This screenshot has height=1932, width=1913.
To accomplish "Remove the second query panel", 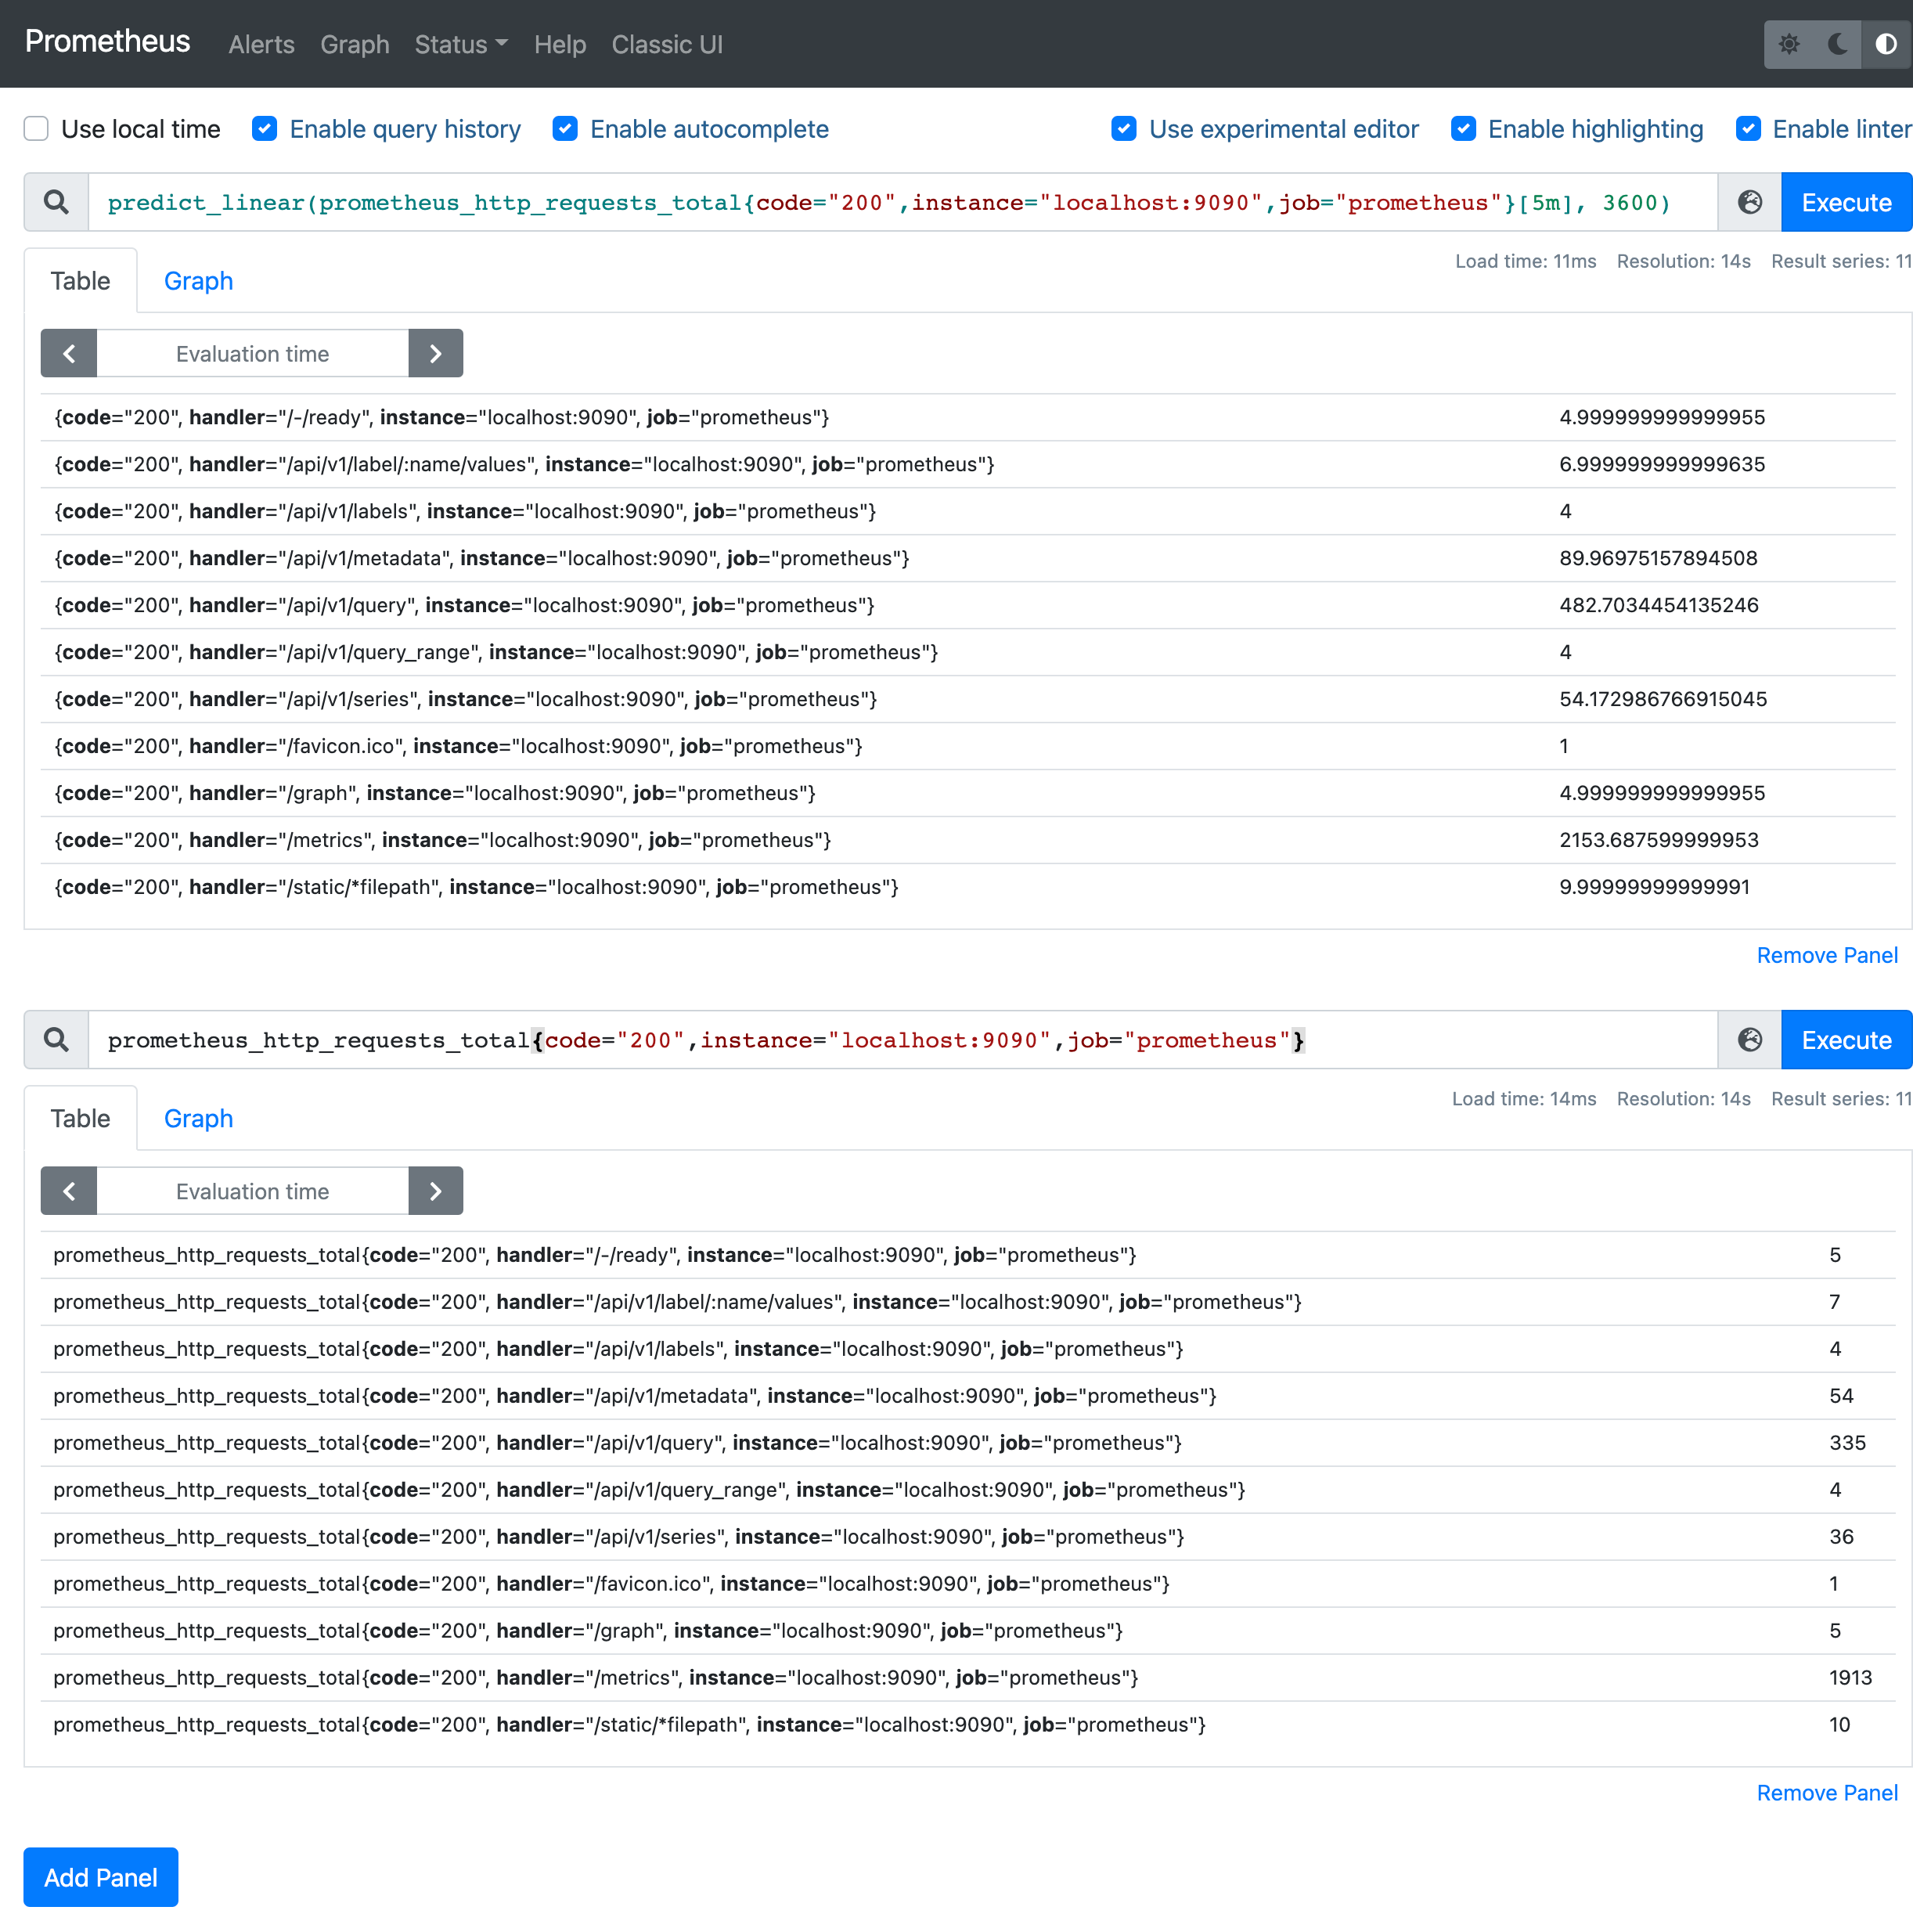I will click(x=1826, y=1793).
